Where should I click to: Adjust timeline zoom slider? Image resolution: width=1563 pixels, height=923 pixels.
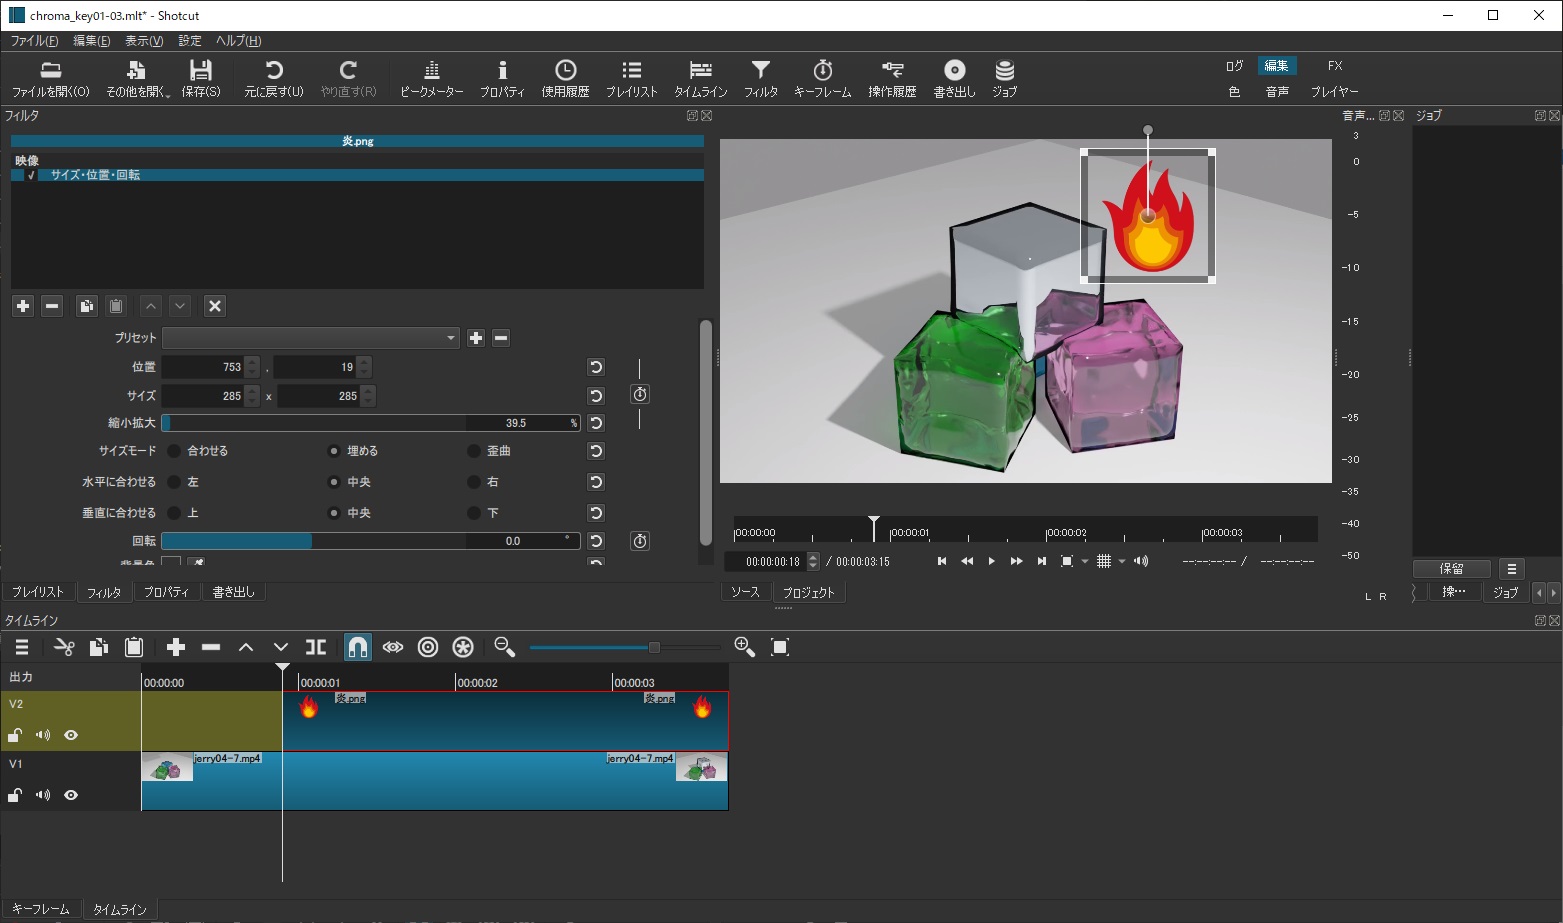[625, 647]
